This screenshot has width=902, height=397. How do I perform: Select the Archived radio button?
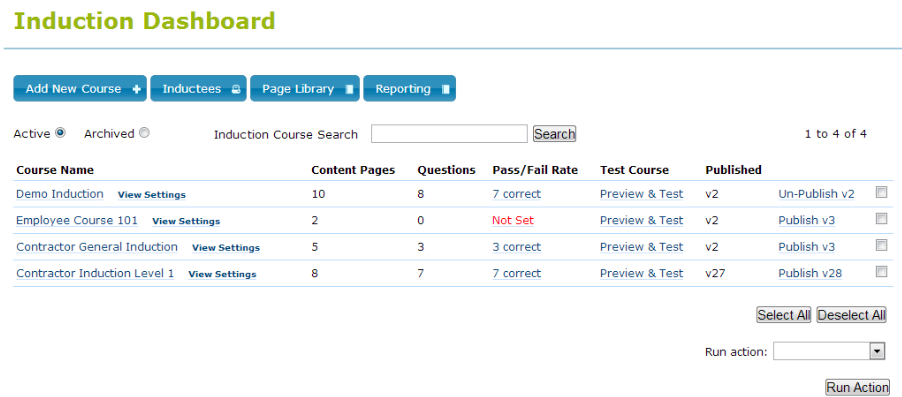coord(144,133)
